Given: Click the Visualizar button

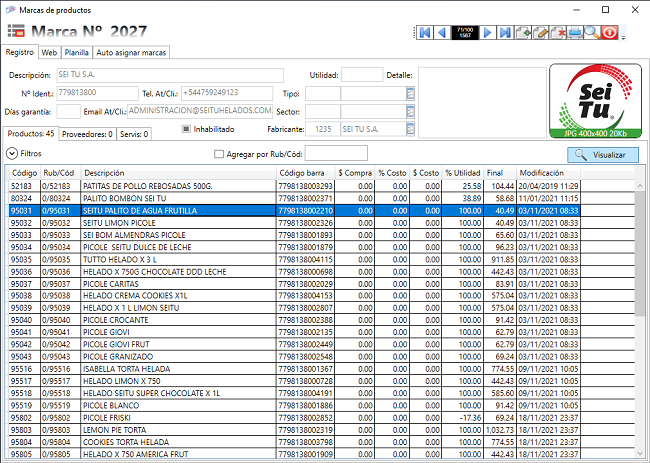Looking at the screenshot, I should tap(603, 155).
